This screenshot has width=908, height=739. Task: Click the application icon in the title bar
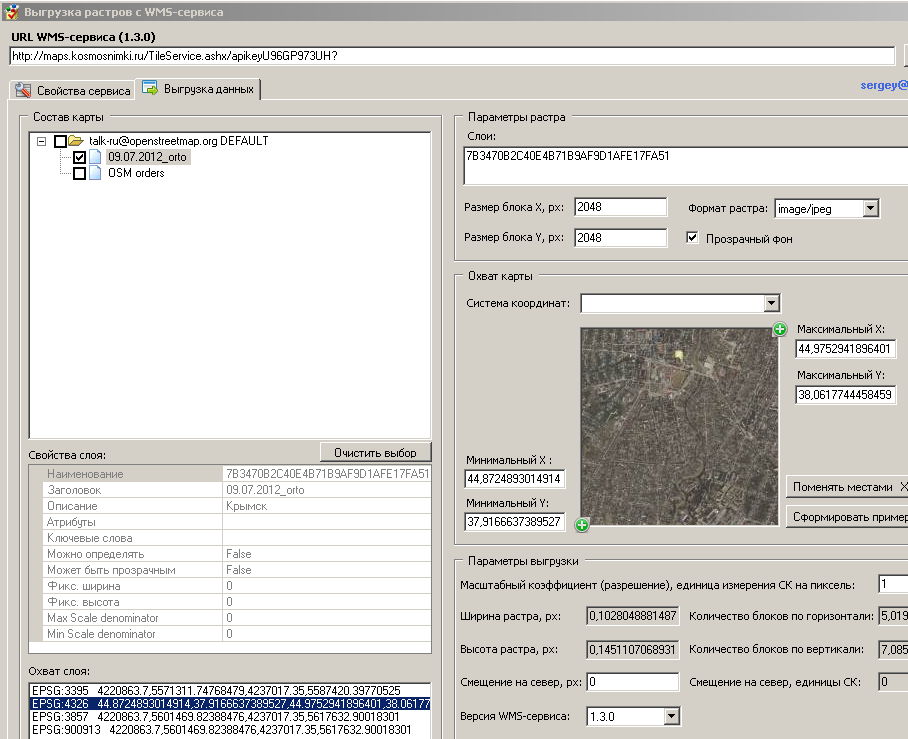click(x=10, y=12)
